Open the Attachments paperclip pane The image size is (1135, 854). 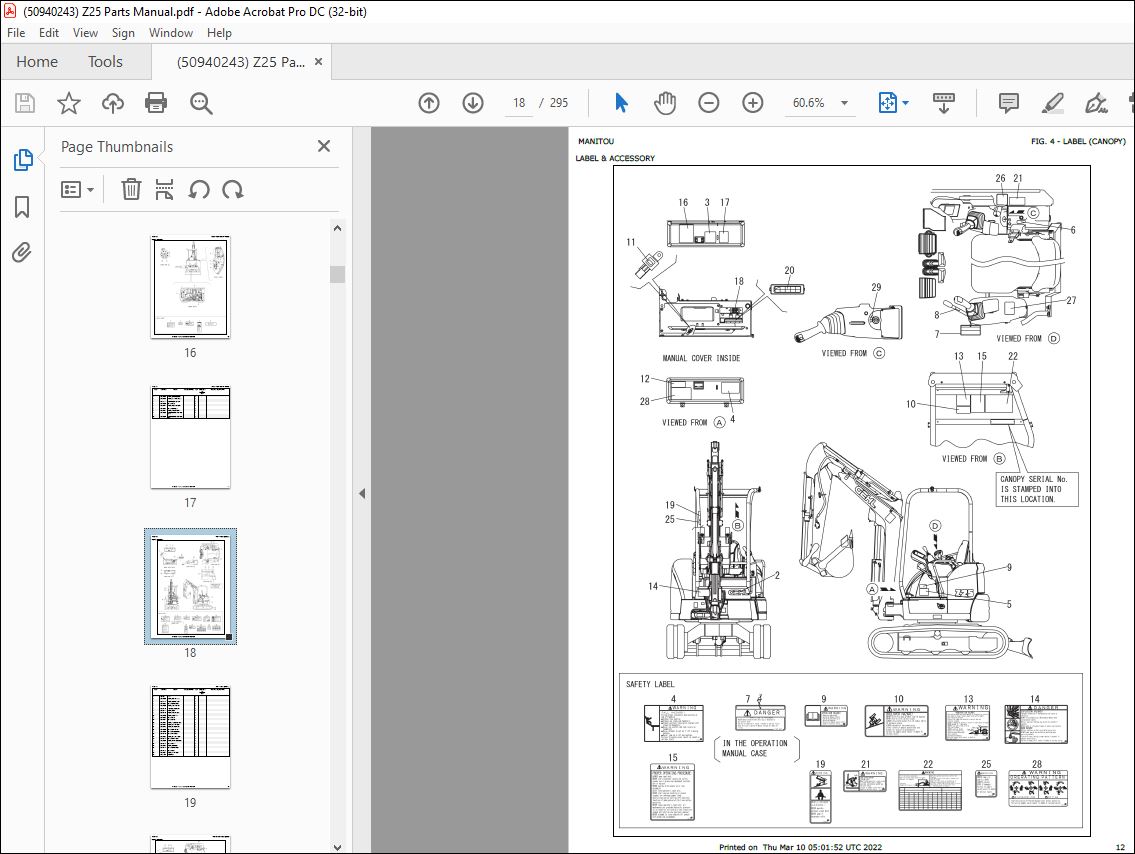click(22, 253)
